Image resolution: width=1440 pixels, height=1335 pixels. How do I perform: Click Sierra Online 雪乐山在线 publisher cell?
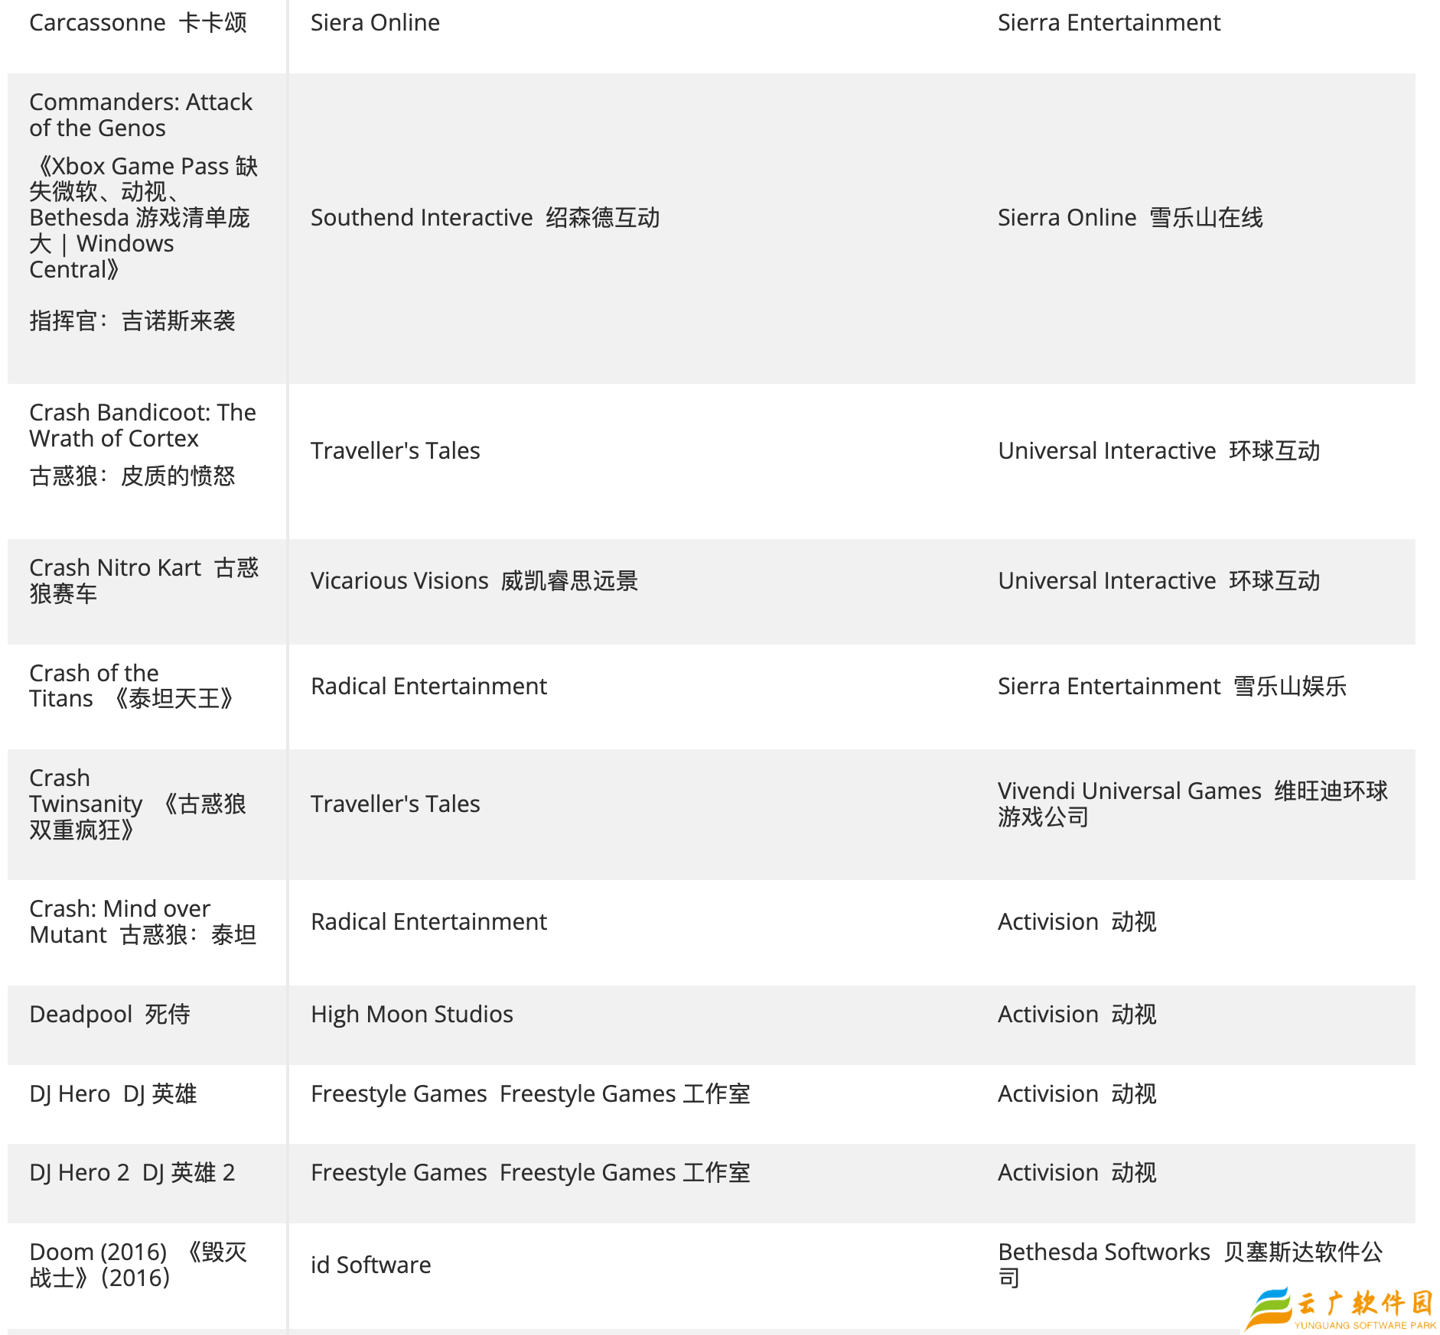(x=1130, y=218)
